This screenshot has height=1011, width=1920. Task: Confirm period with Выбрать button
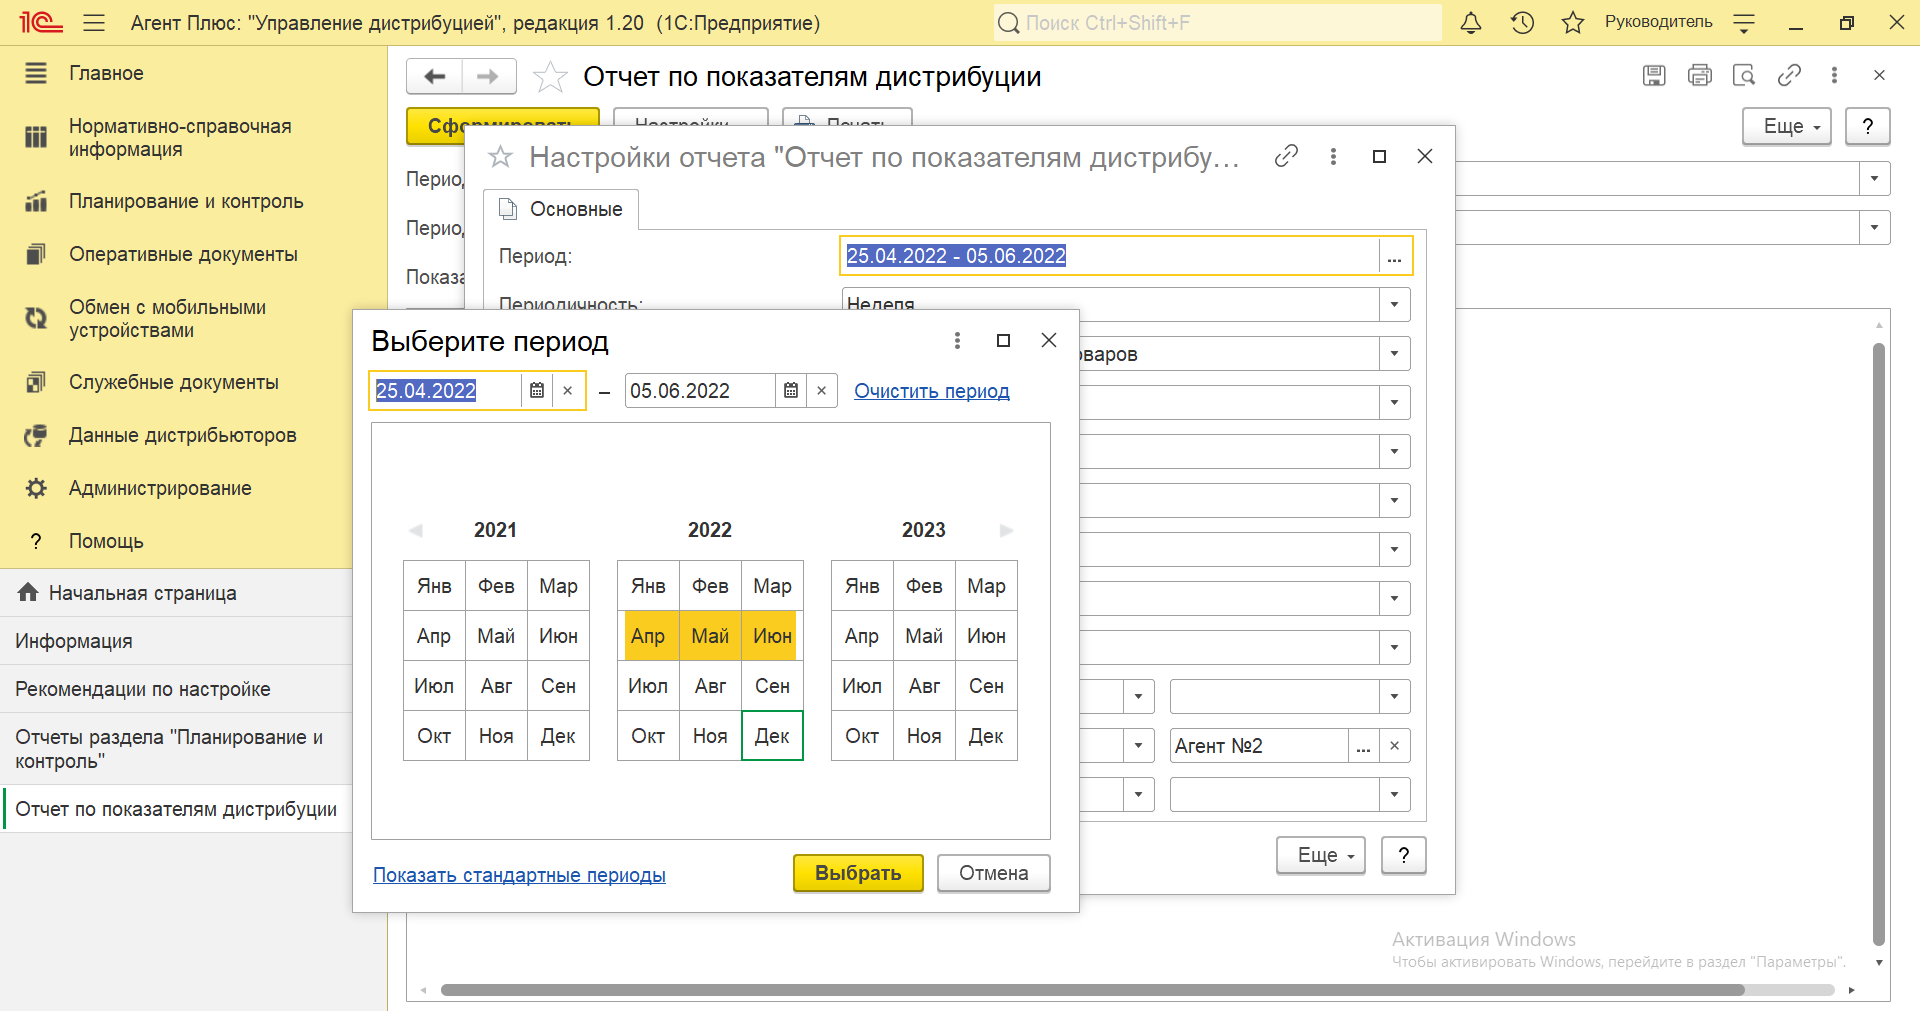[858, 873]
